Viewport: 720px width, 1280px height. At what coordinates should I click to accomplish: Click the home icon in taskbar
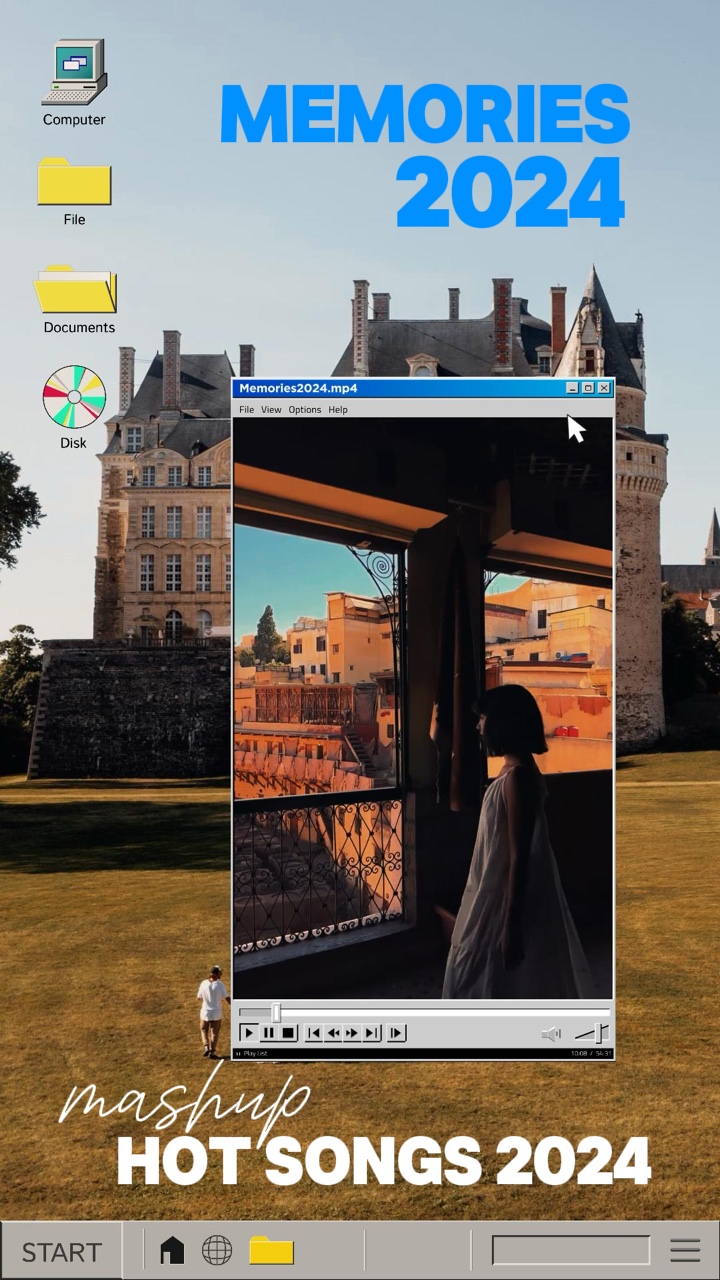click(x=172, y=1250)
